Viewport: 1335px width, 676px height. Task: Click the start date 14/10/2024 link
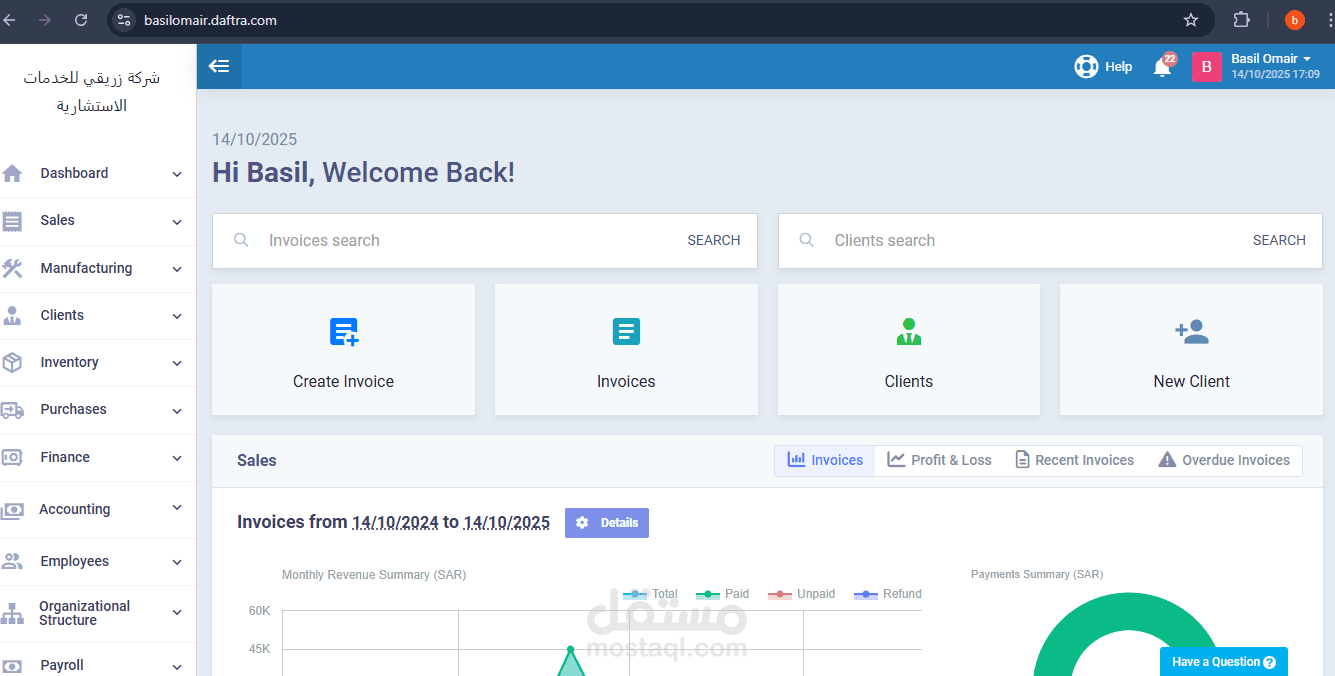coord(395,522)
